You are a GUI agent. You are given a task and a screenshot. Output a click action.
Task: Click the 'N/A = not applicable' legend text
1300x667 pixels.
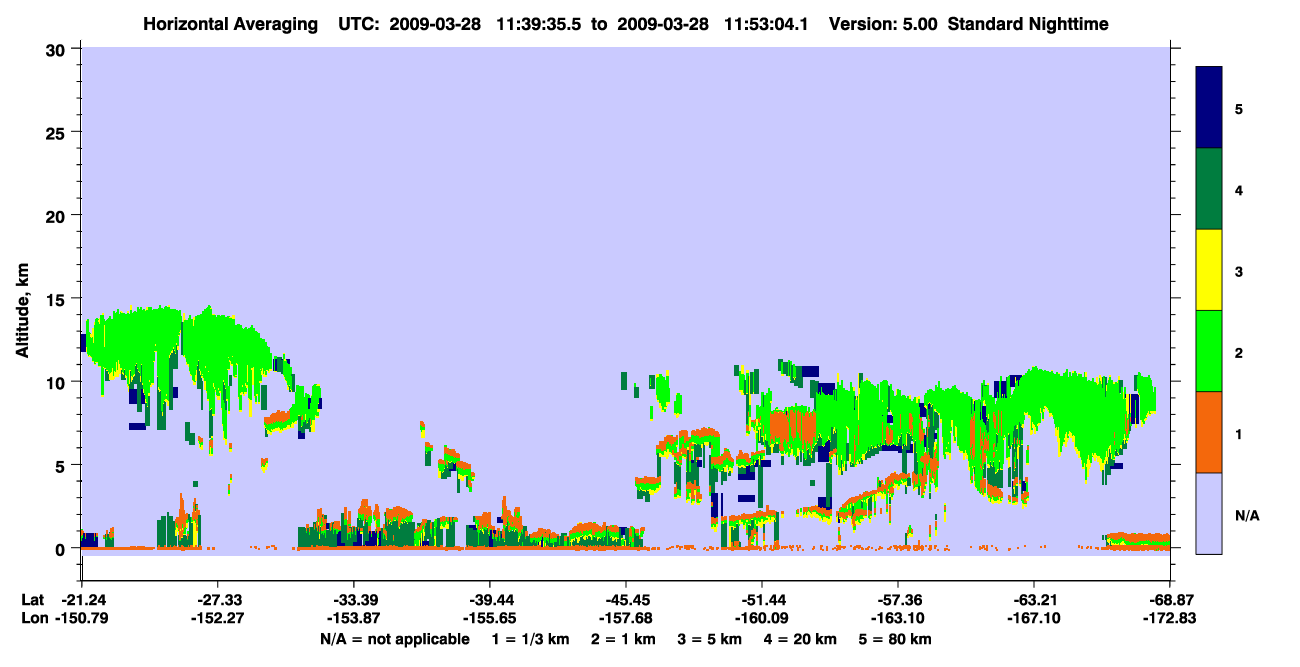[394, 639]
